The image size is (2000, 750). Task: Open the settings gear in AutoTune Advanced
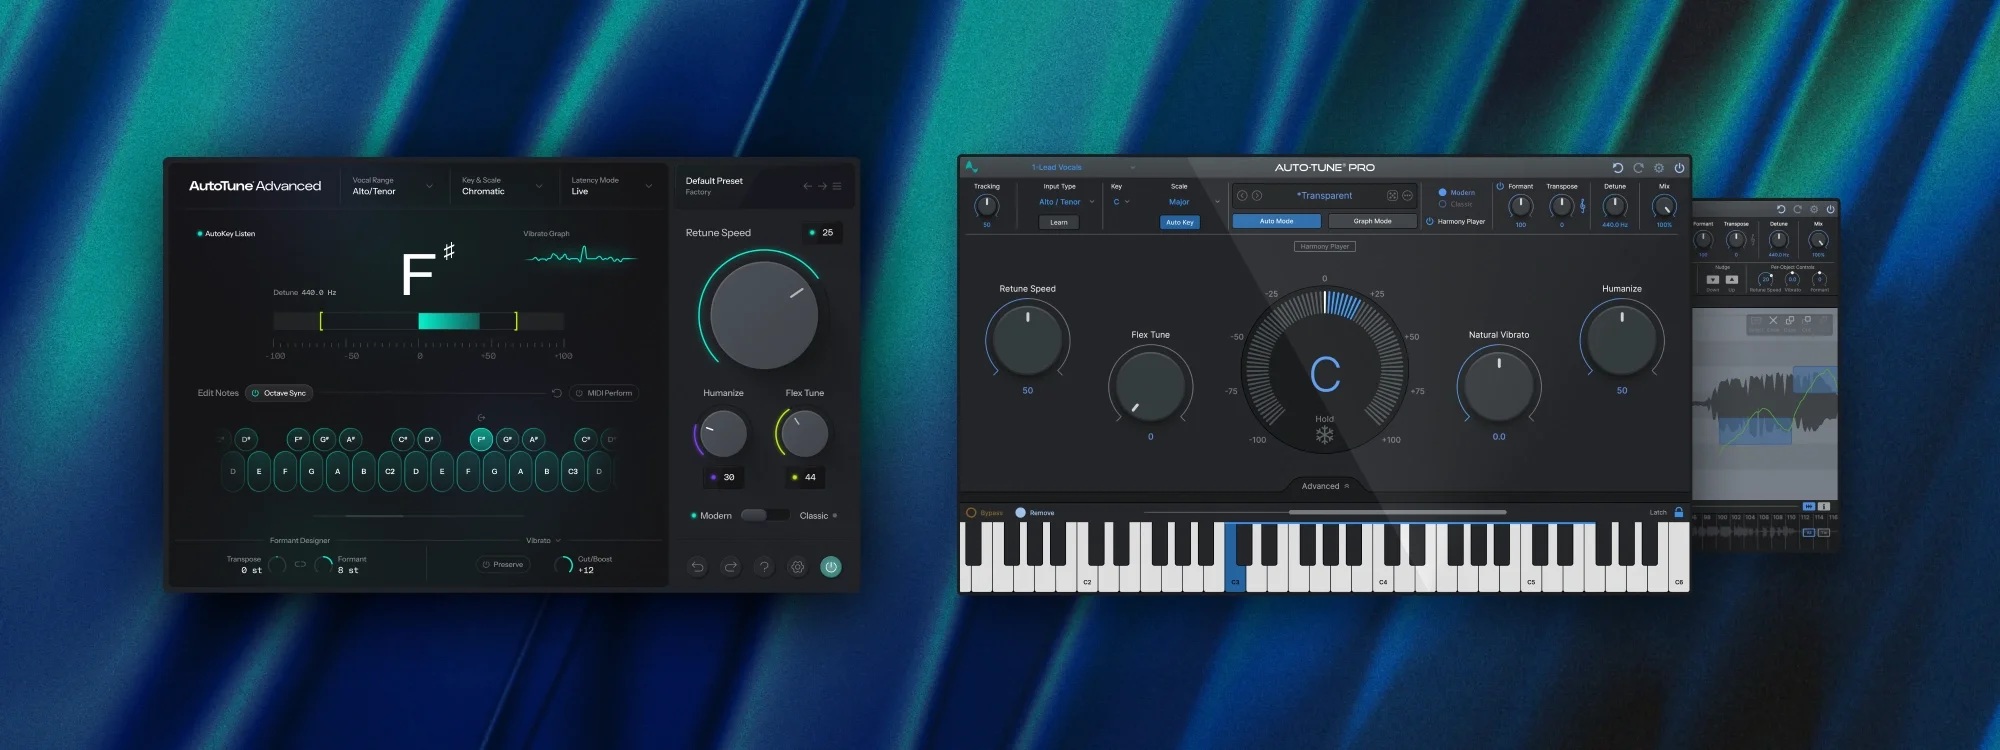tap(798, 567)
